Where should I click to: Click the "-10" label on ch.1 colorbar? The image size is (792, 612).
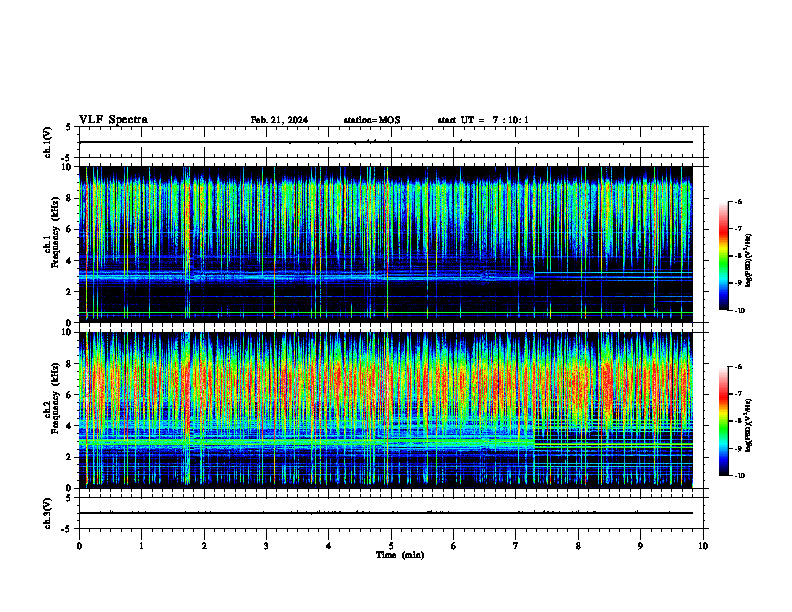coord(739,311)
